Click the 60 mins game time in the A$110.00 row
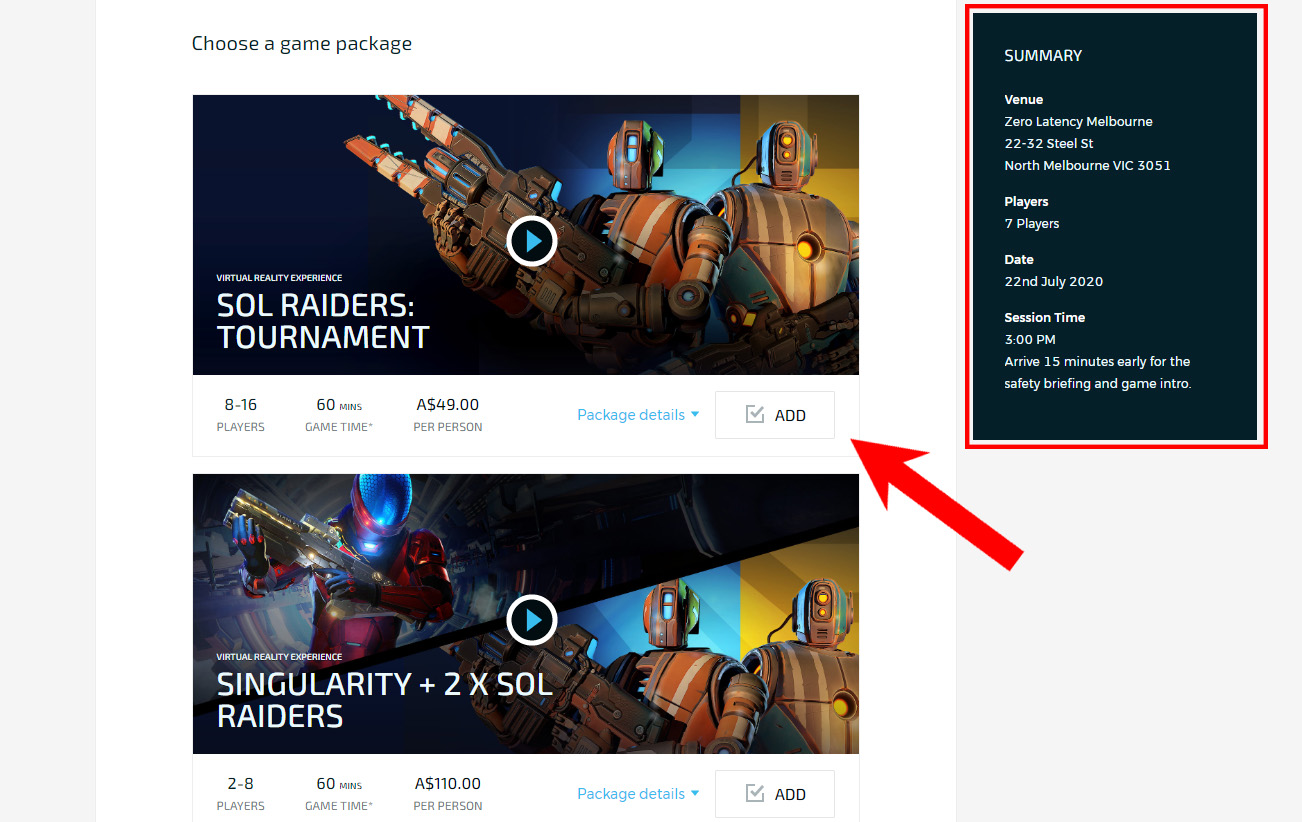This screenshot has height=822, width=1302. coord(339,784)
